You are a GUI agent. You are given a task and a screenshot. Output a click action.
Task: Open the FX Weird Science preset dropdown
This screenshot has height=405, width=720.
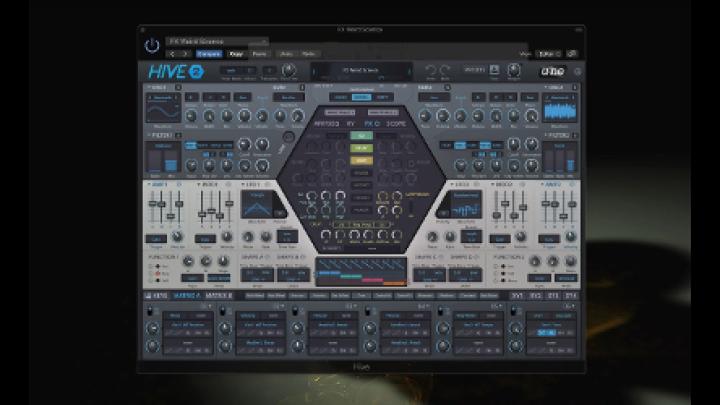pyautogui.click(x=217, y=41)
